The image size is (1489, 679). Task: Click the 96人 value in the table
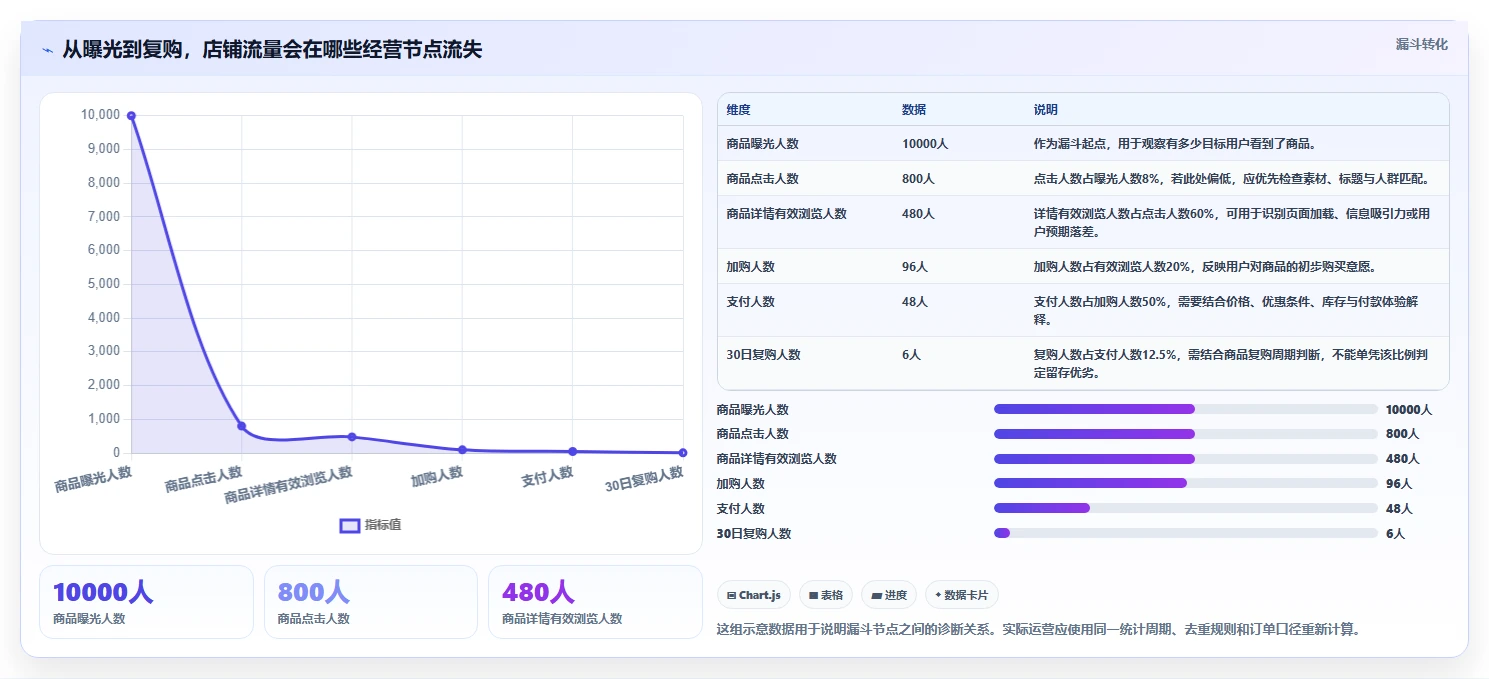pos(915,267)
